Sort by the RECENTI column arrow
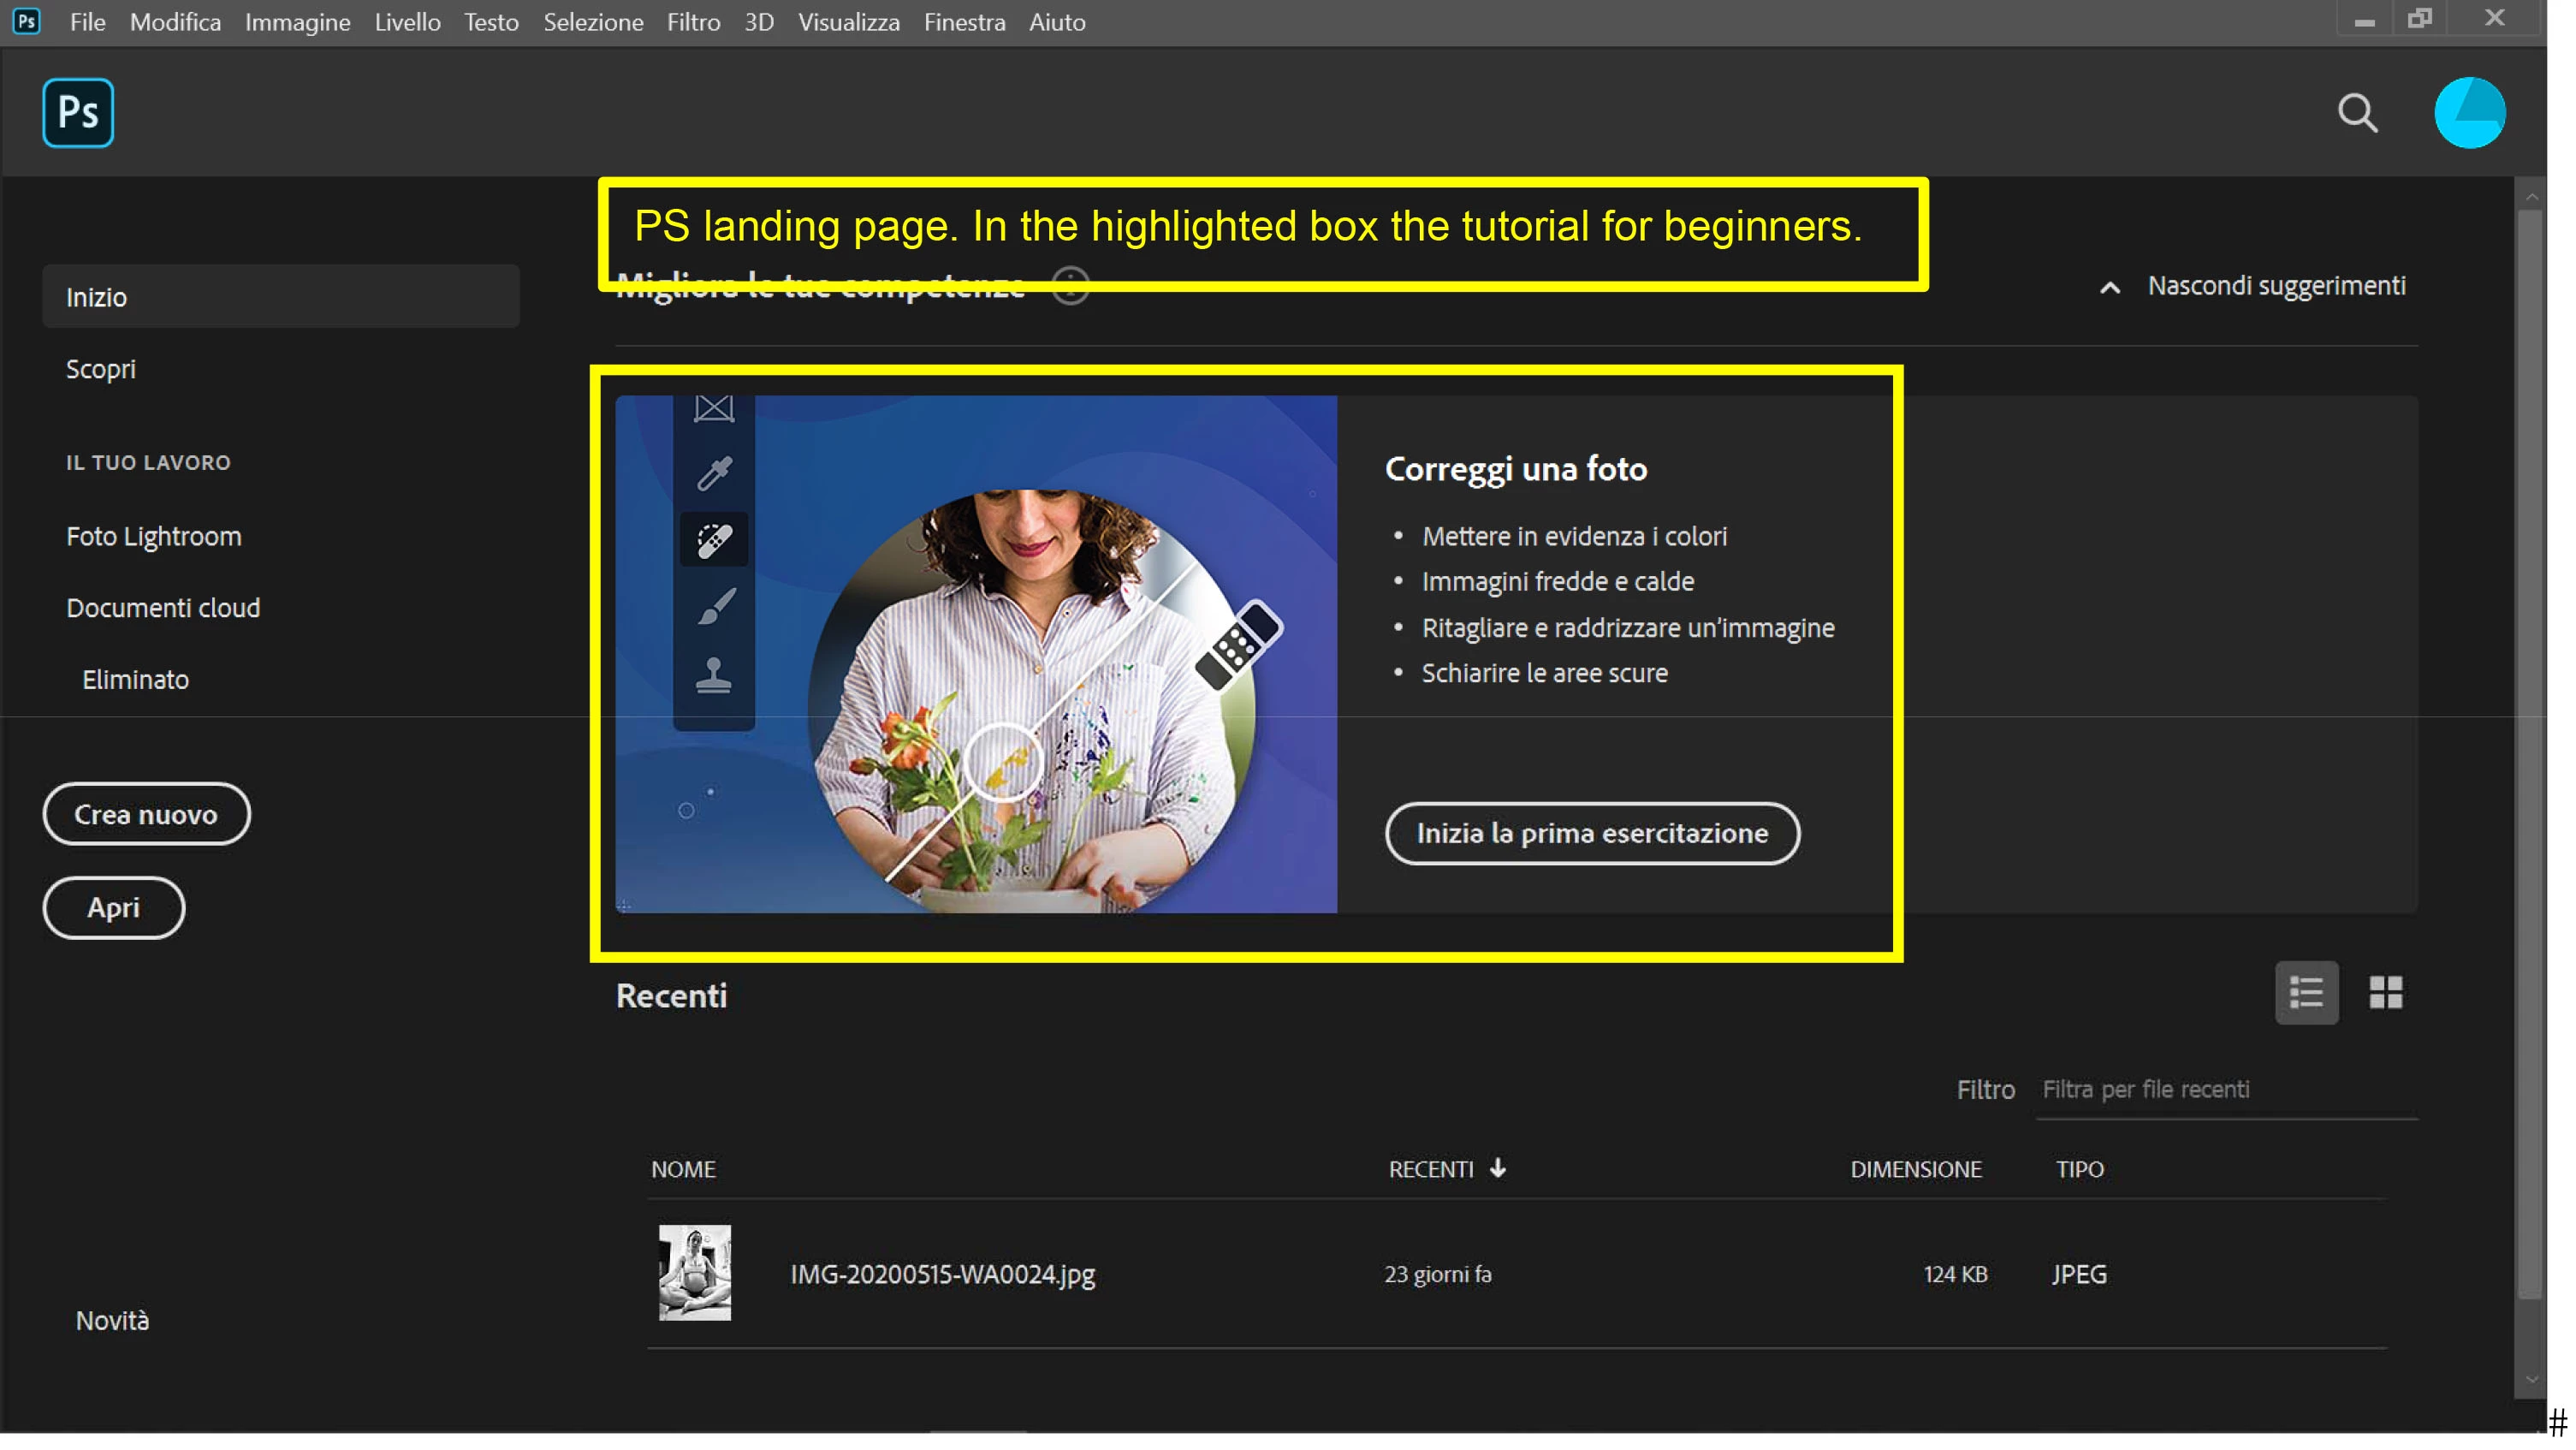Image resolution: width=2576 pixels, height=1450 pixels. click(x=1497, y=1168)
